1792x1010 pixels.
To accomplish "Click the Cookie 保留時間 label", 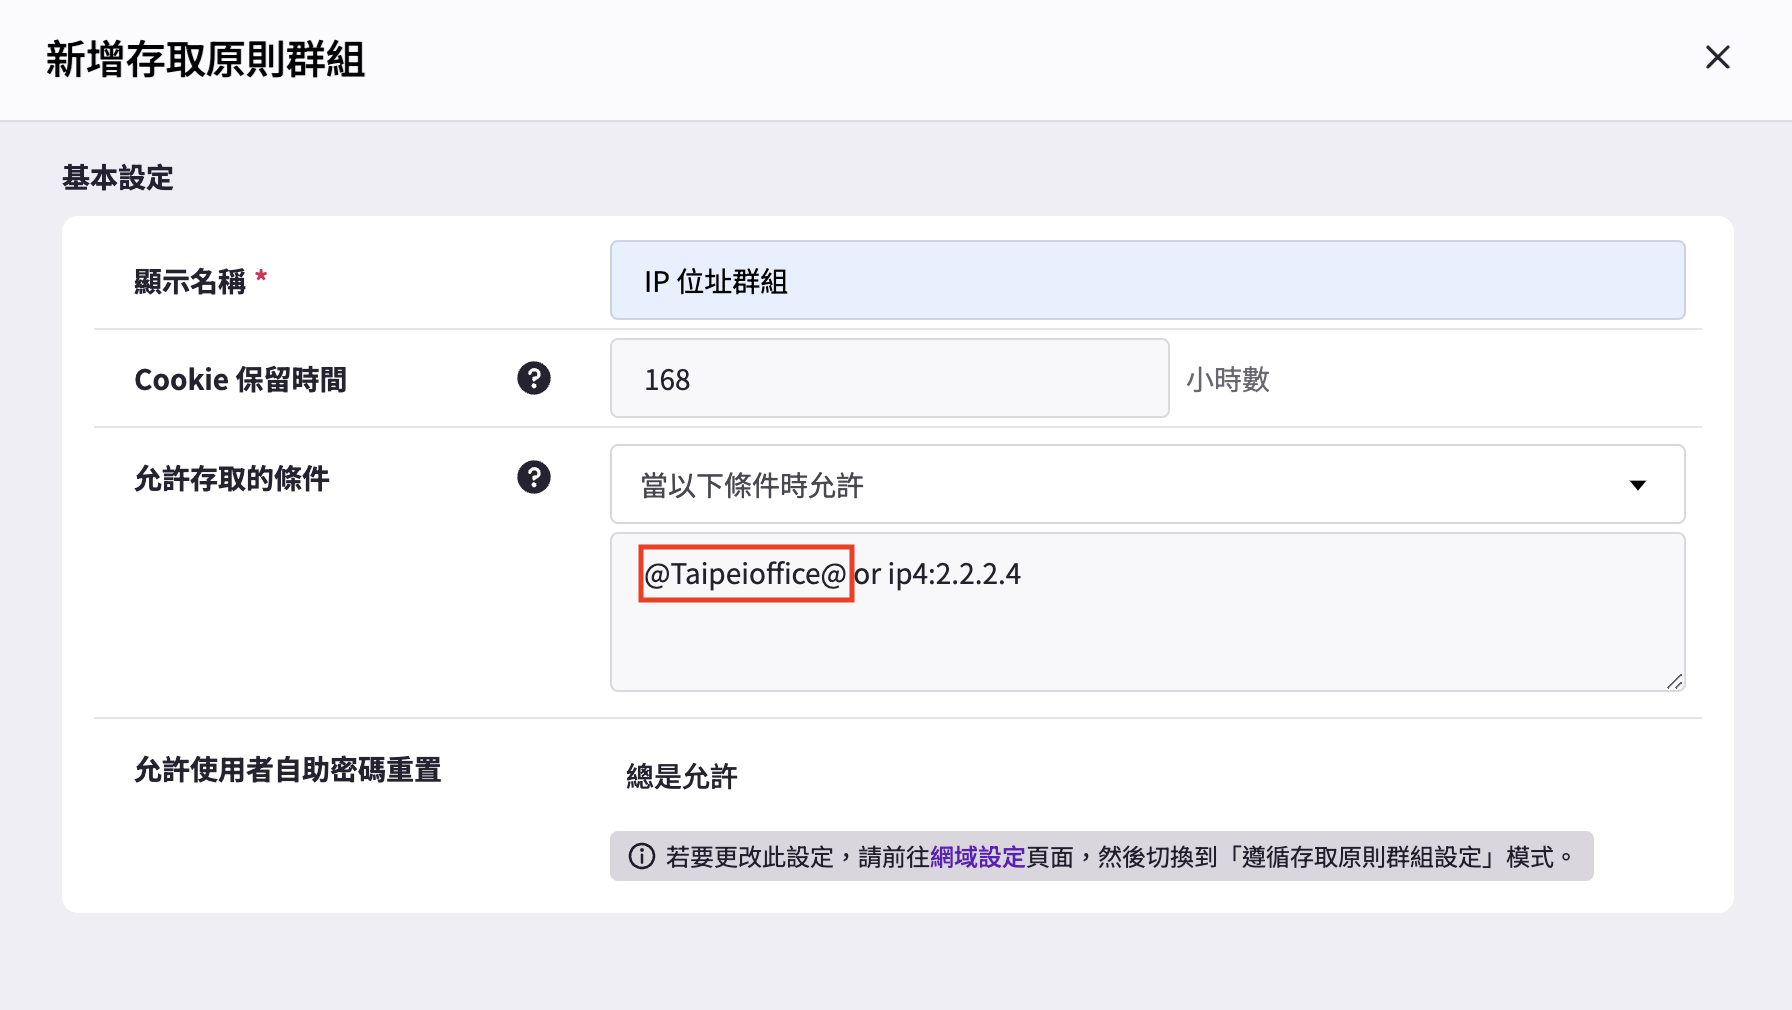I will tap(240, 379).
